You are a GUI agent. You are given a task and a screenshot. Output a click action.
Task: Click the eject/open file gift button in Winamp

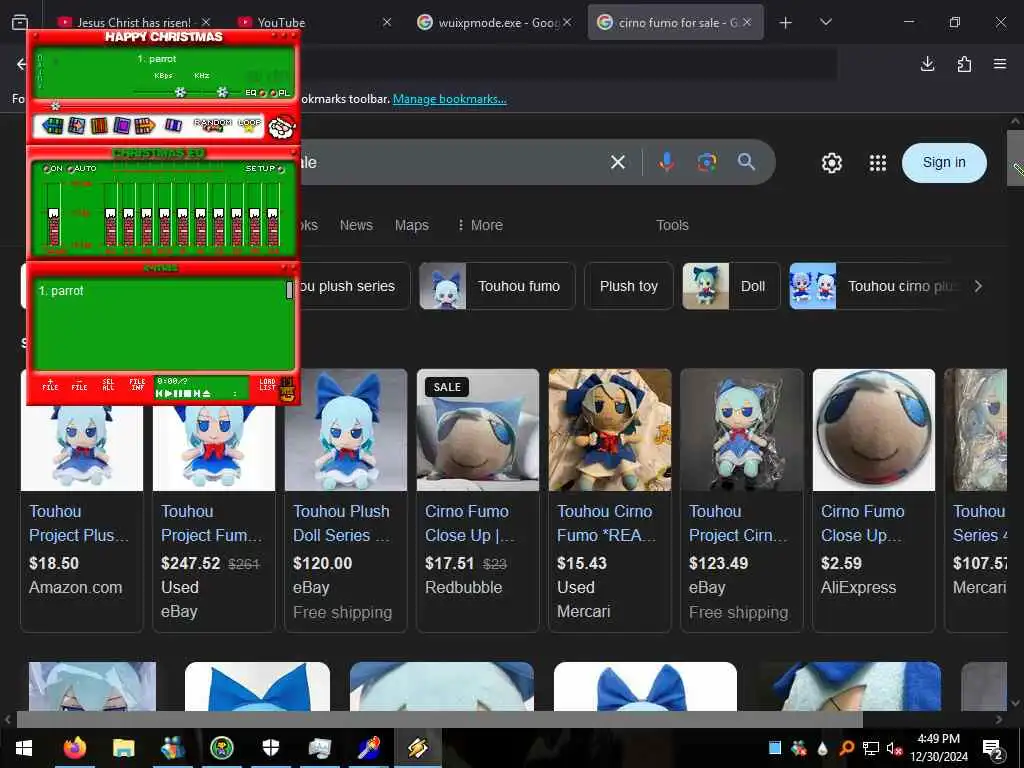[173, 125]
